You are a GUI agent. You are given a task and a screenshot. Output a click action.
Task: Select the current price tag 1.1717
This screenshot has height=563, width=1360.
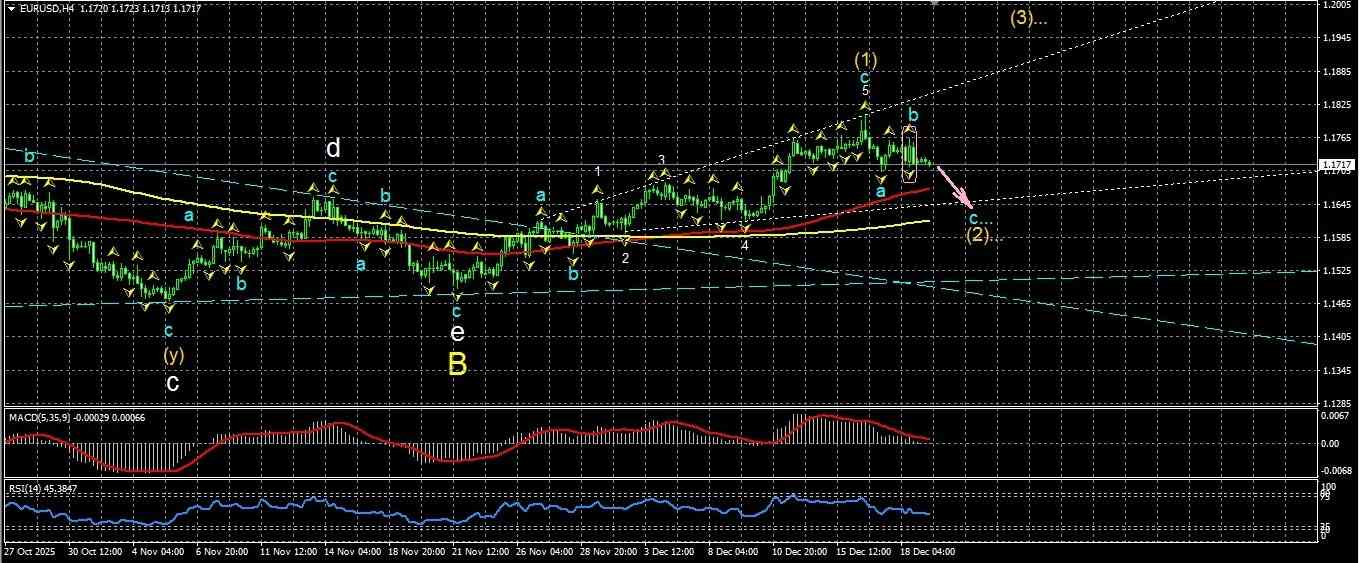(1337, 164)
